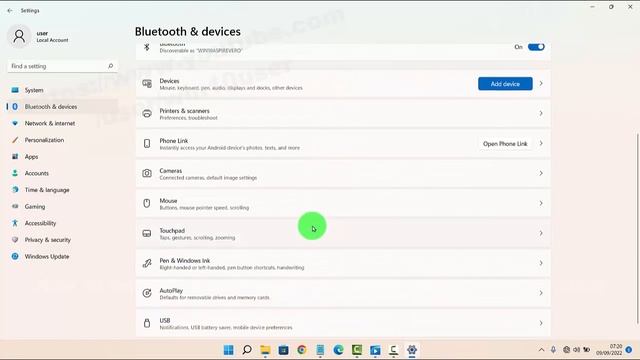Screen dimensions: 640x360
Task: Expand the Phone Link row chevron
Action: (x=541, y=144)
